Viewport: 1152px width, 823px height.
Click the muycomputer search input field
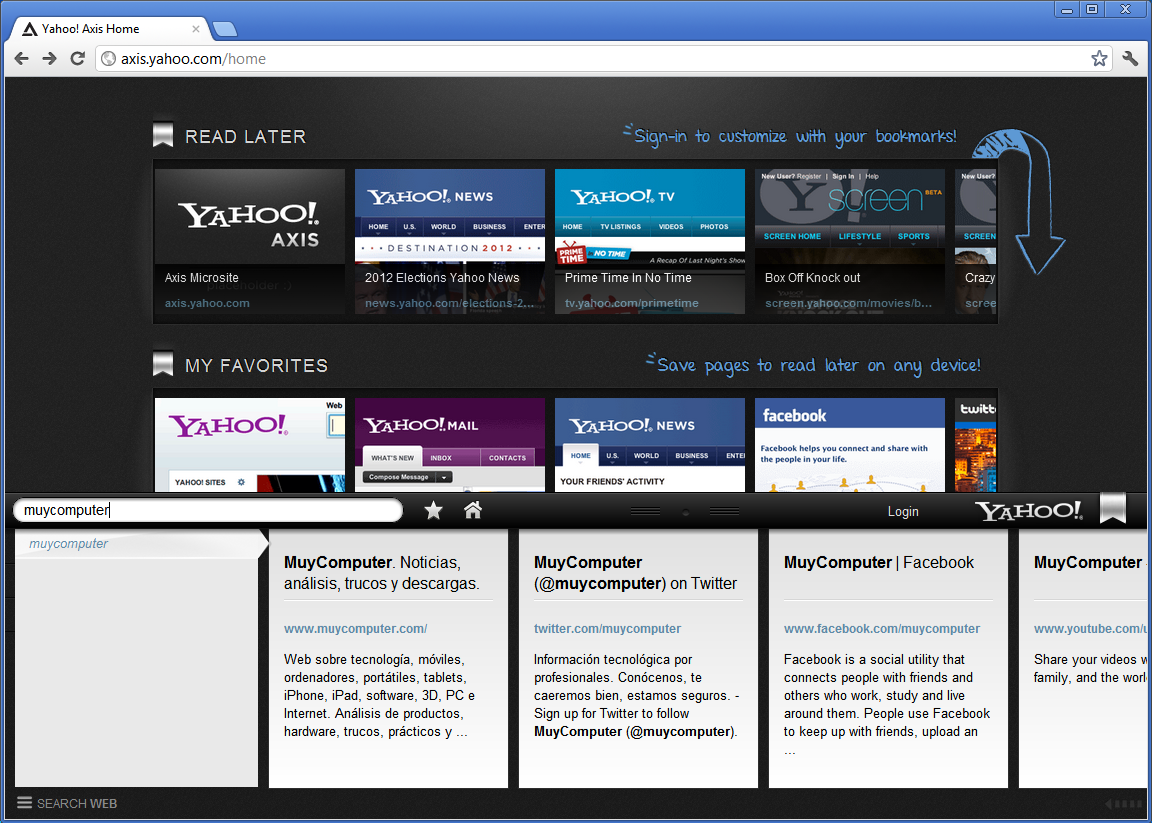[207, 511]
